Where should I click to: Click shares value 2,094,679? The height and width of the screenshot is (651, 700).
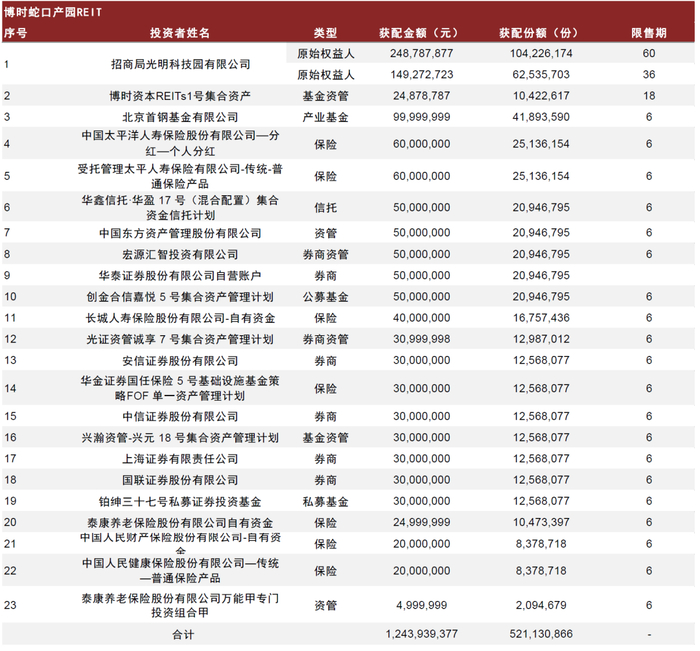541,605
